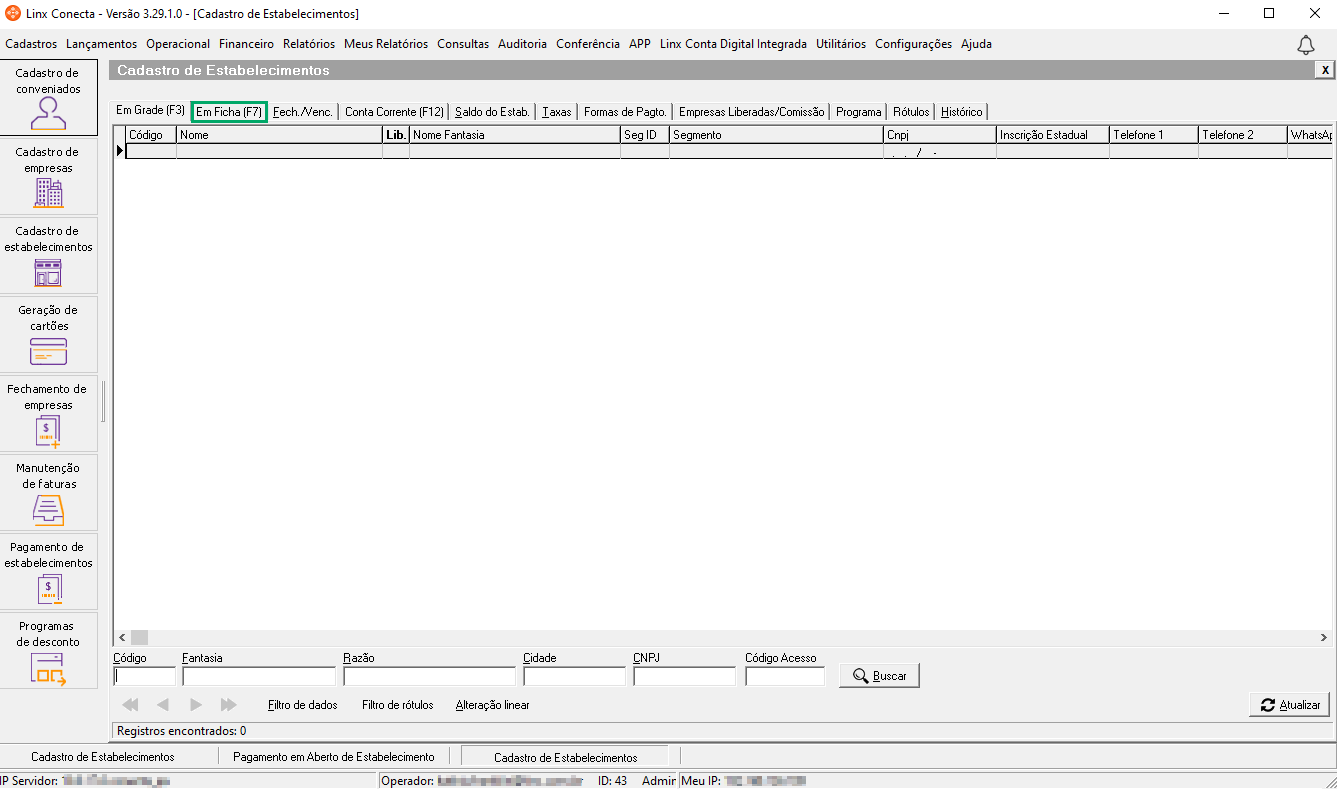Click the Inscrição Estadual column header
Screen dimensions: 1337x789
click(1053, 135)
